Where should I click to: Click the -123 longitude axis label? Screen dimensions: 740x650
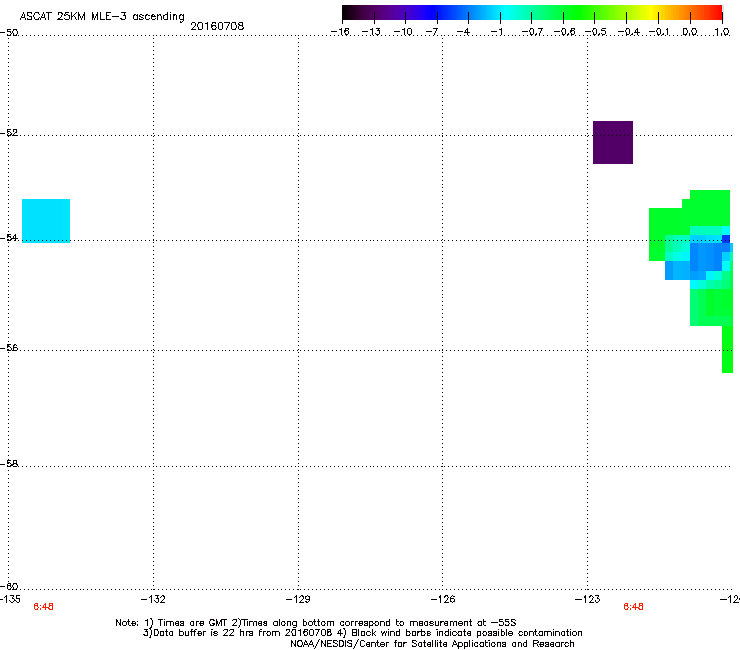(588, 599)
